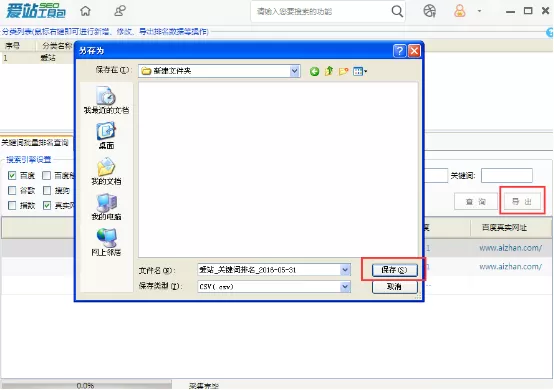
Task: Focus the 关键词 keyword input field
Action: click(x=507, y=176)
